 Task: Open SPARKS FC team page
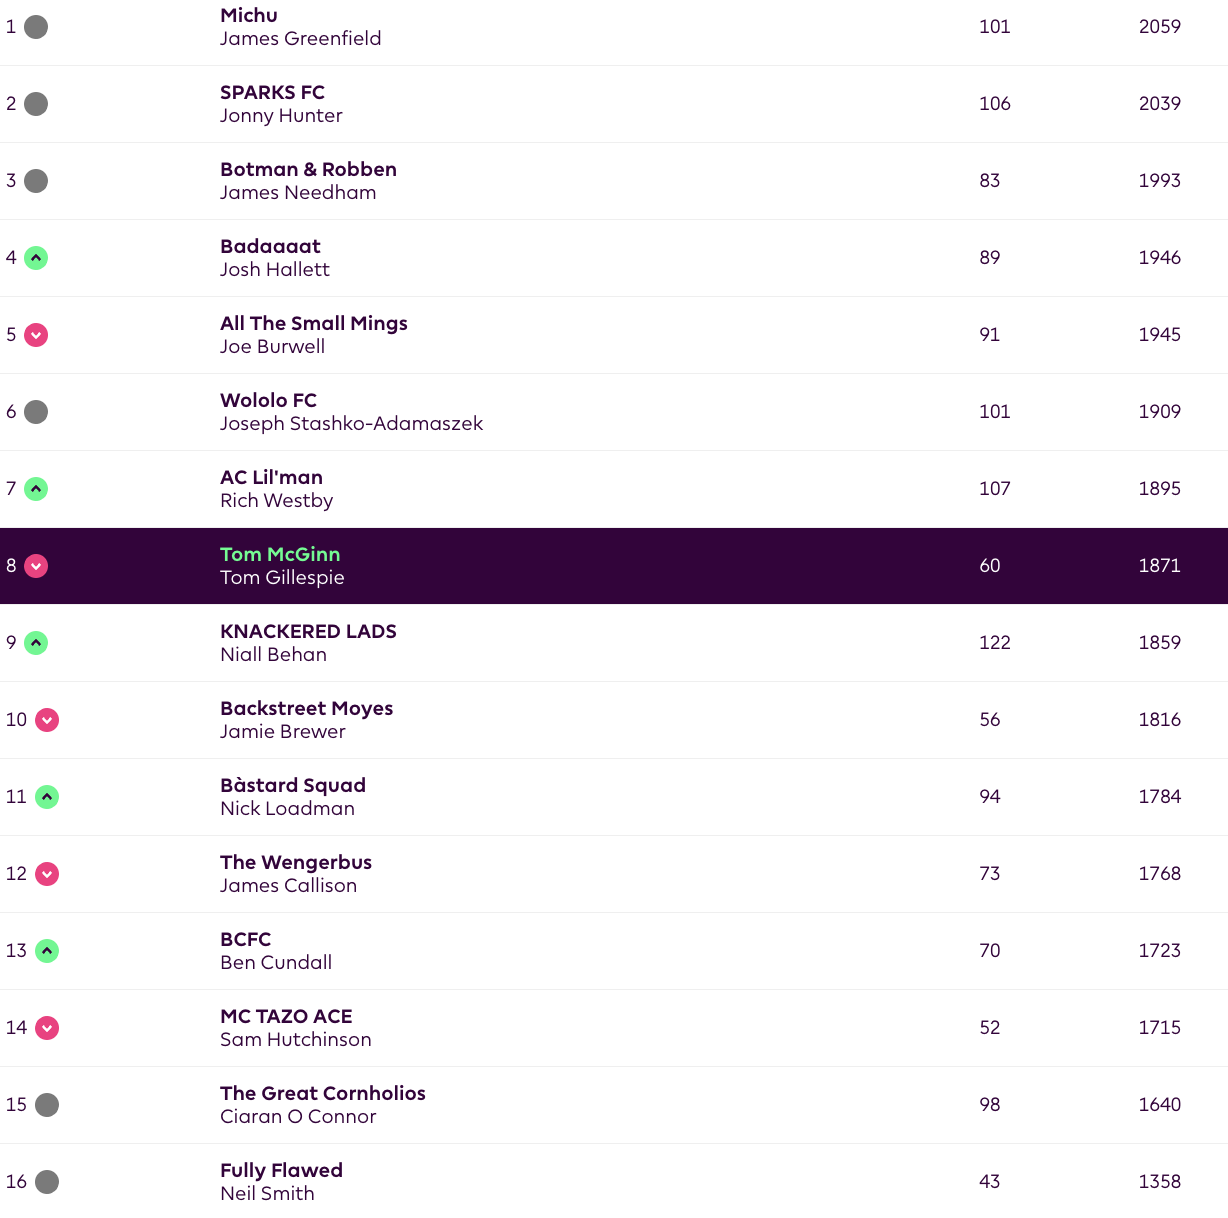pyautogui.click(x=272, y=92)
